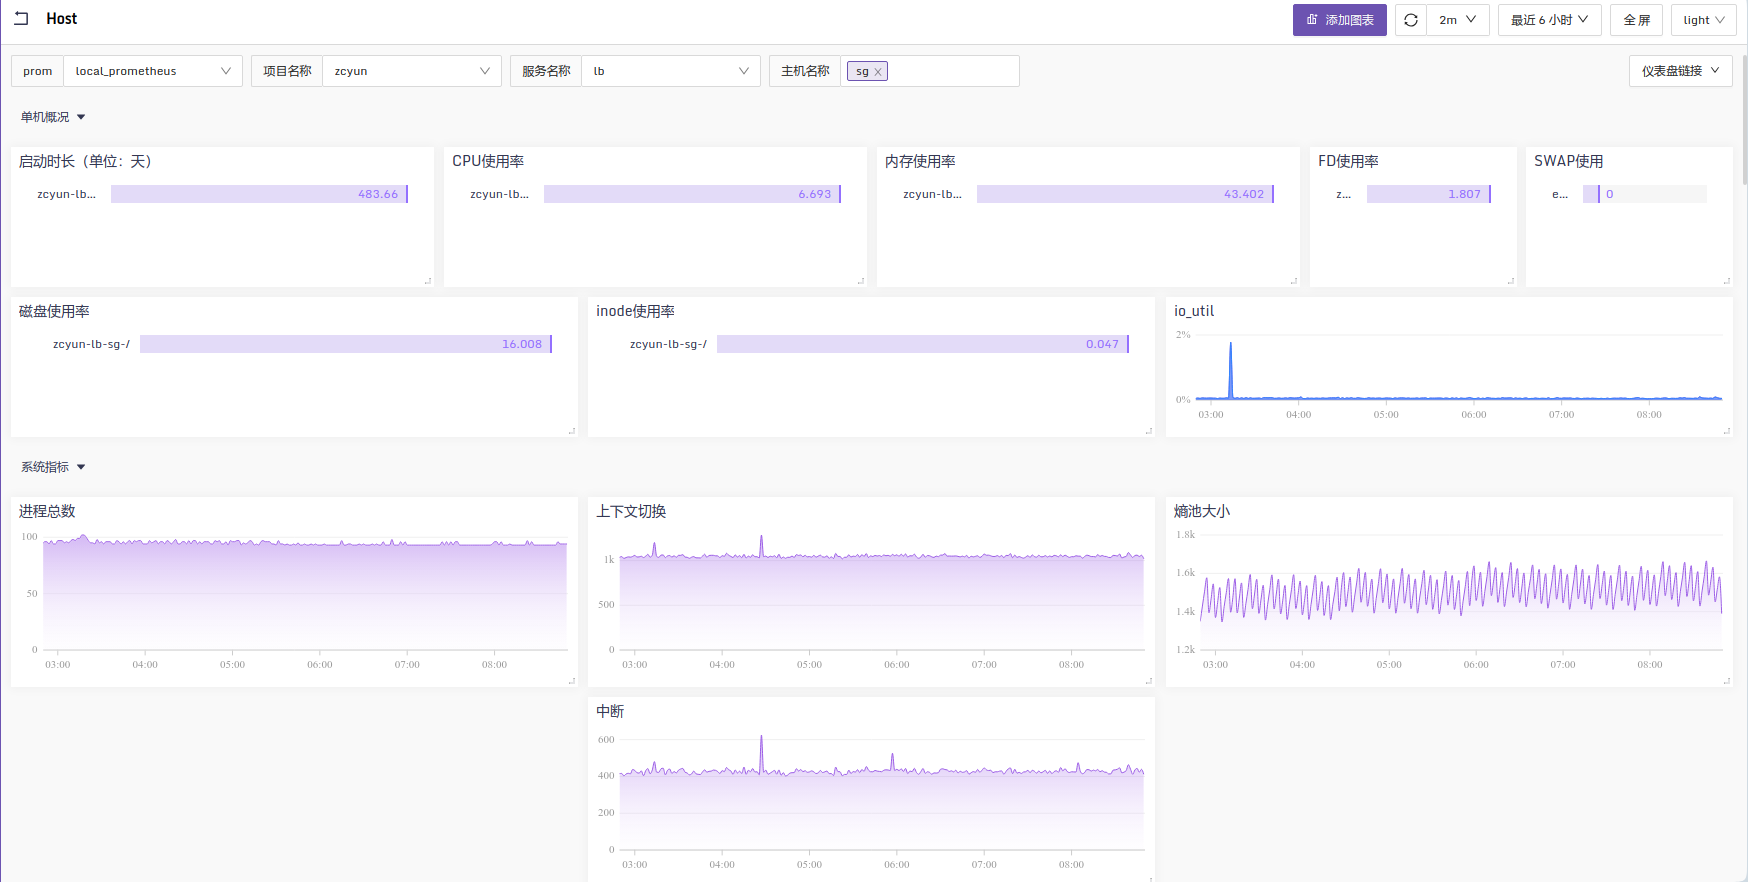This screenshot has width=1748, height=882.
Task: Click the 熵池大小 panel title
Action: click(1202, 511)
